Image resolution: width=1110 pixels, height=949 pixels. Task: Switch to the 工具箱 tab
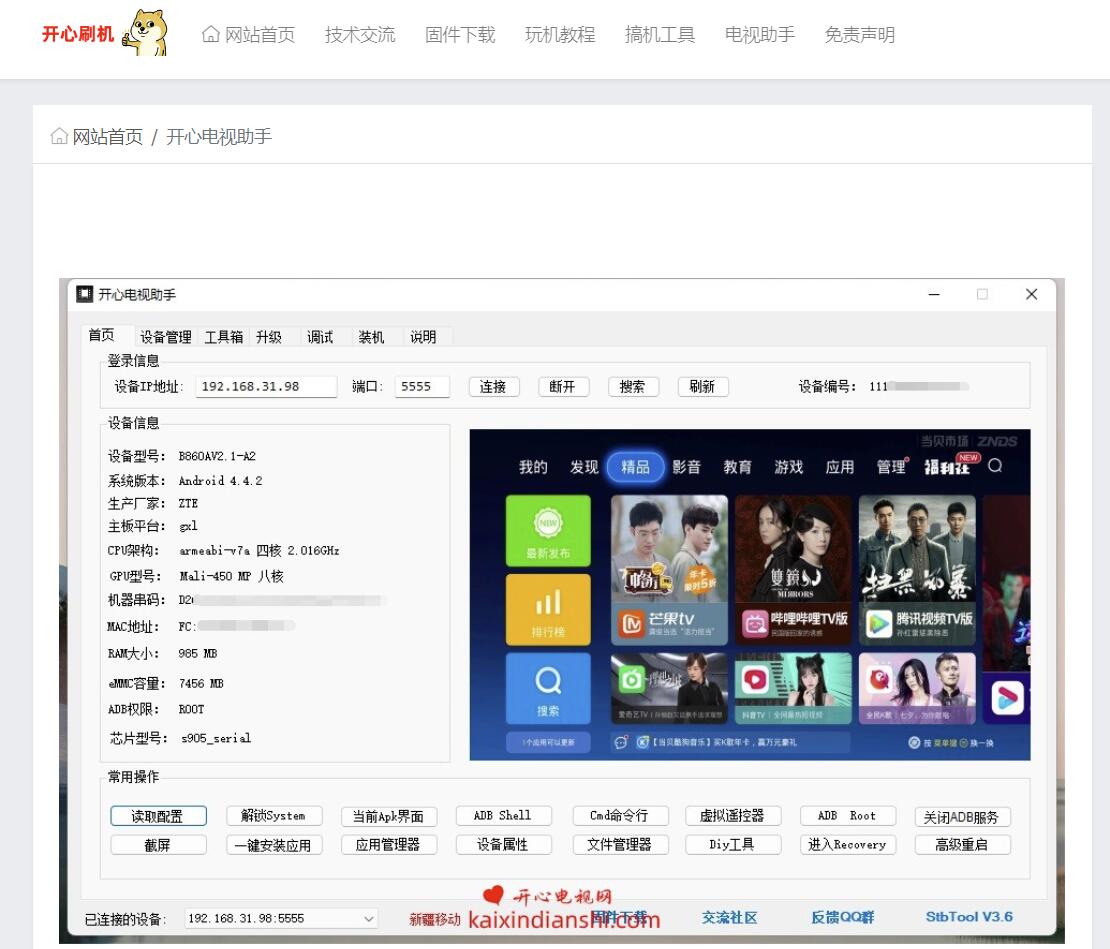coord(224,337)
